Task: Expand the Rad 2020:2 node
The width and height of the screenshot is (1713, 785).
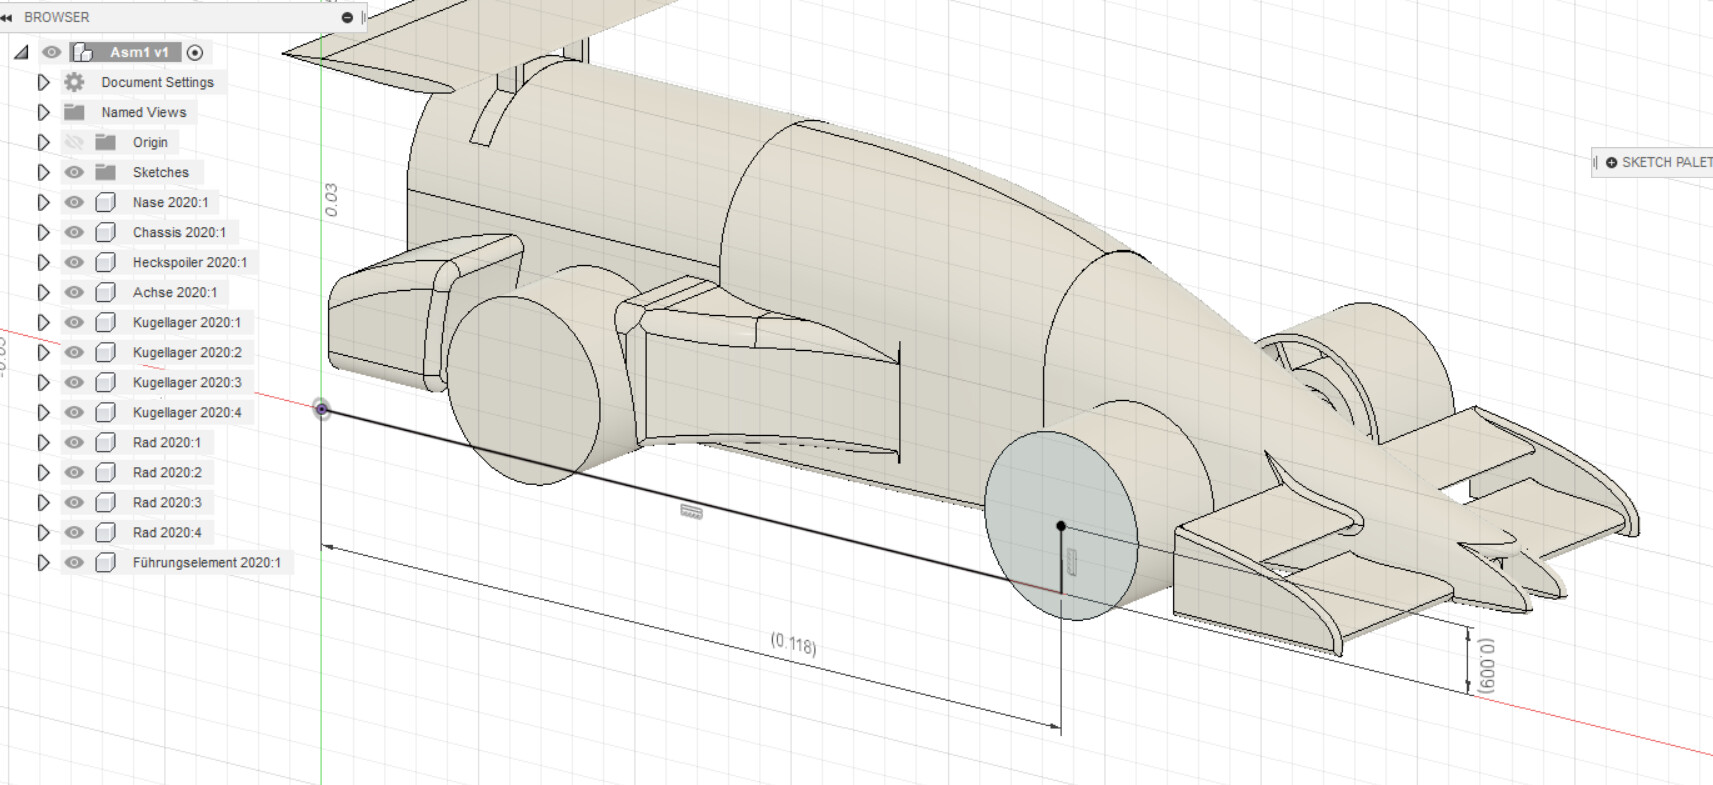Action: tap(43, 472)
